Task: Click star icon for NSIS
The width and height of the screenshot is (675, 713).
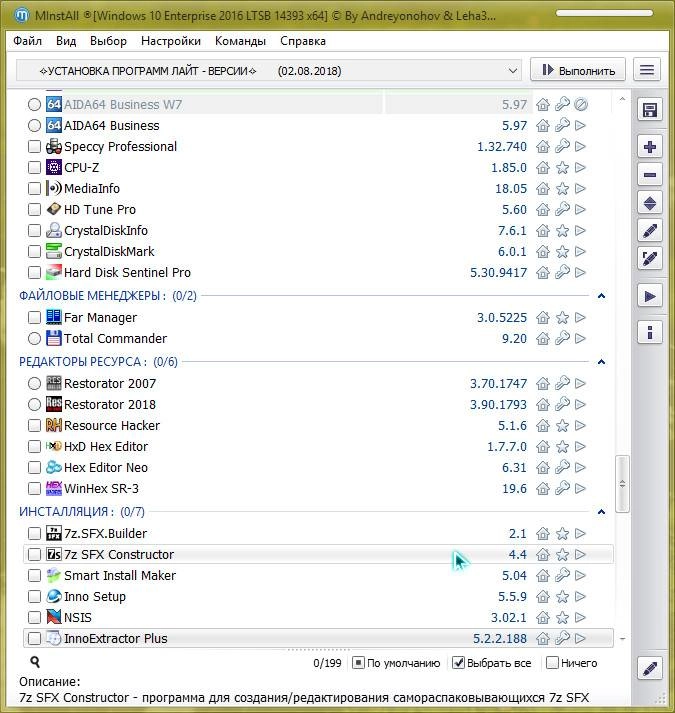Action: click(x=562, y=618)
